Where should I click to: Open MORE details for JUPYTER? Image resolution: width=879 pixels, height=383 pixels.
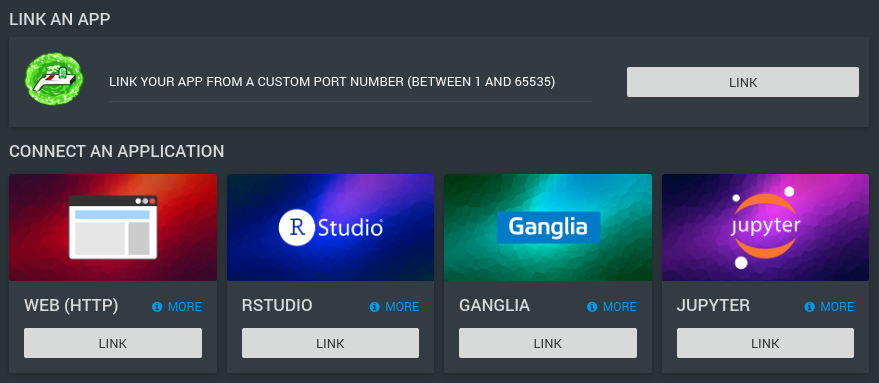pyautogui.click(x=837, y=307)
